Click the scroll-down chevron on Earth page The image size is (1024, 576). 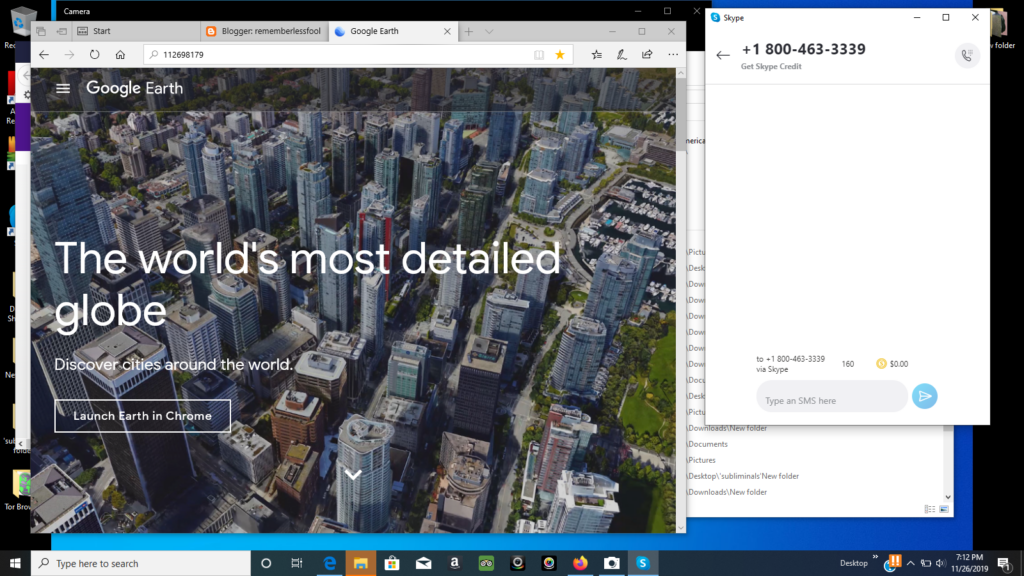[353, 475]
